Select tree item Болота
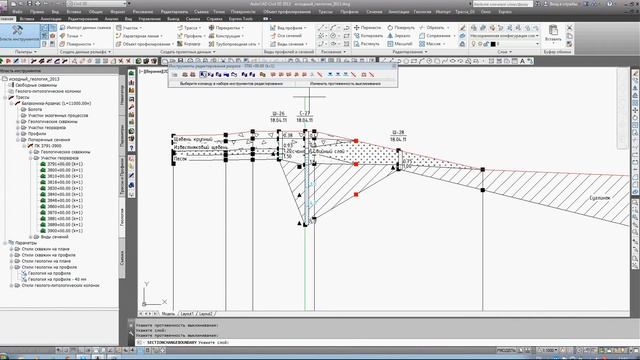The width and height of the screenshot is (640, 360). click(35, 109)
